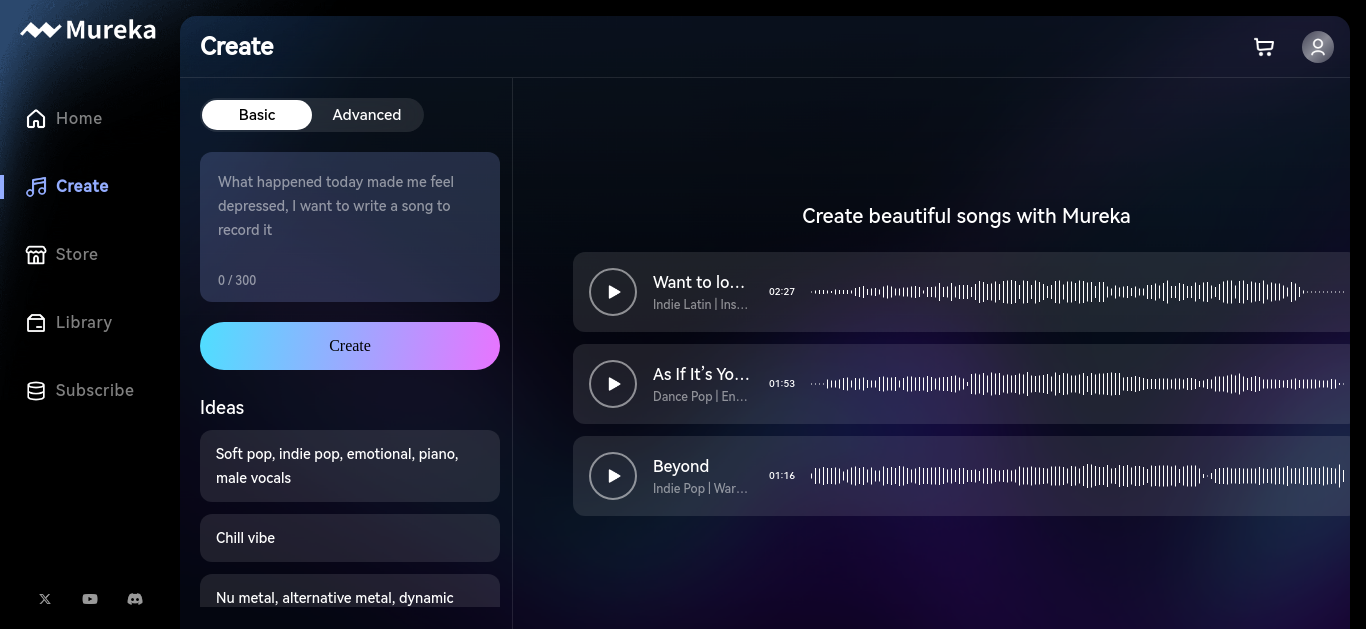The width and height of the screenshot is (1366, 629).
Task: Click the Ideas heading
Action: pyautogui.click(x=222, y=407)
